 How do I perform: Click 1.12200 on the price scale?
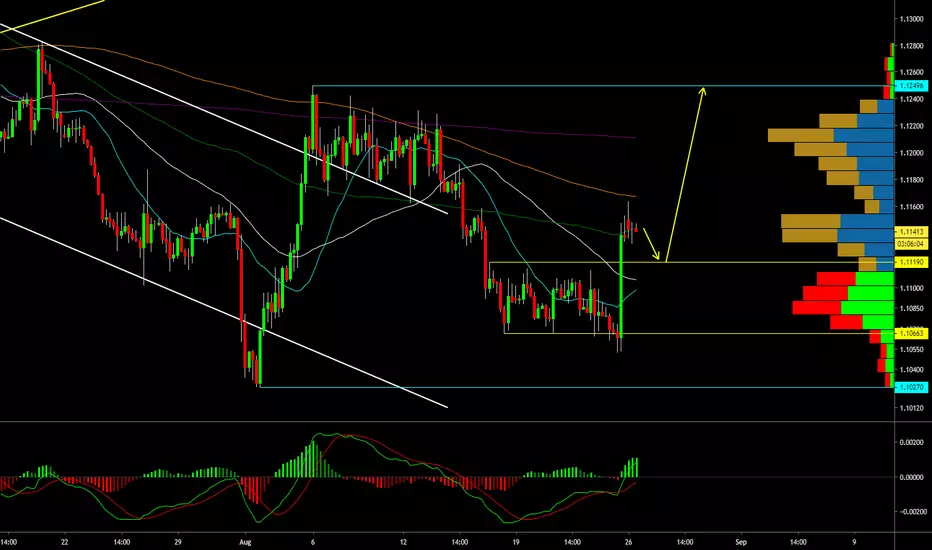click(912, 126)
